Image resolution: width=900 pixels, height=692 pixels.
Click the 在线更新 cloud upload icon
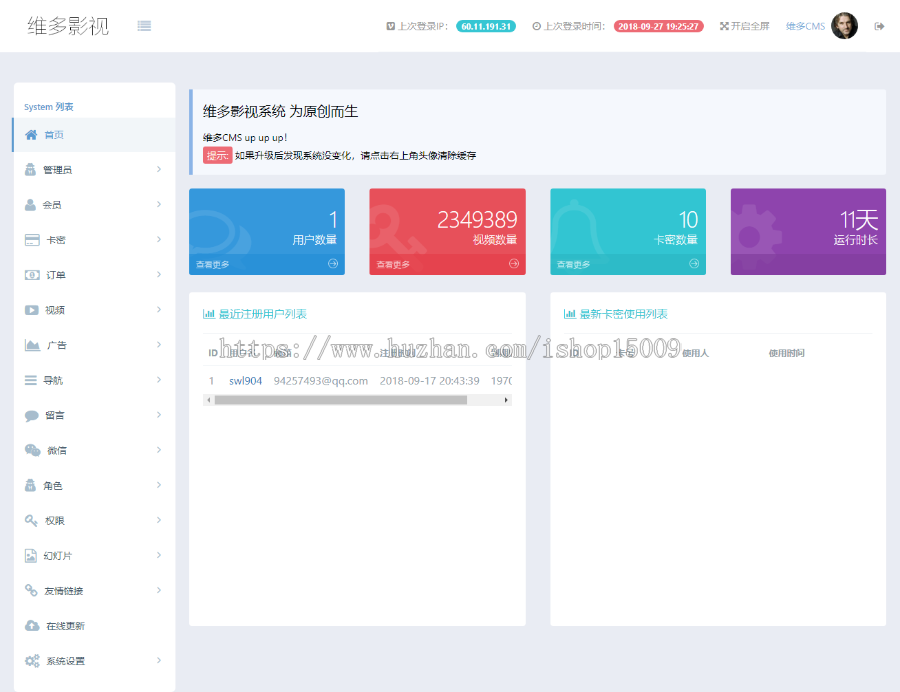point(32,626)
